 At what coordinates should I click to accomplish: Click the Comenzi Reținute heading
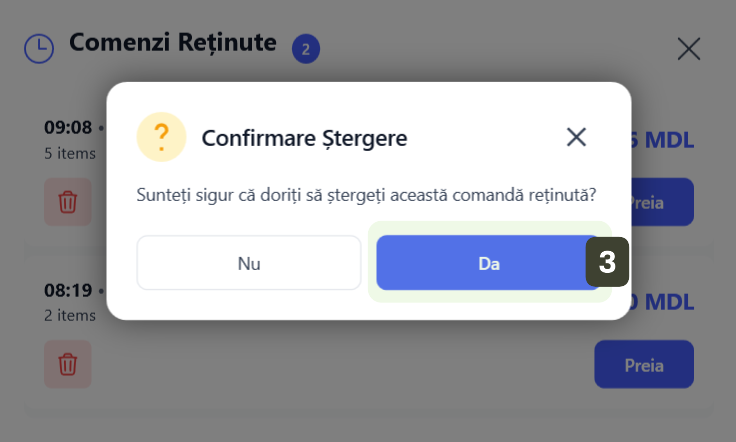pyautogui.click(x=172, y=42)
